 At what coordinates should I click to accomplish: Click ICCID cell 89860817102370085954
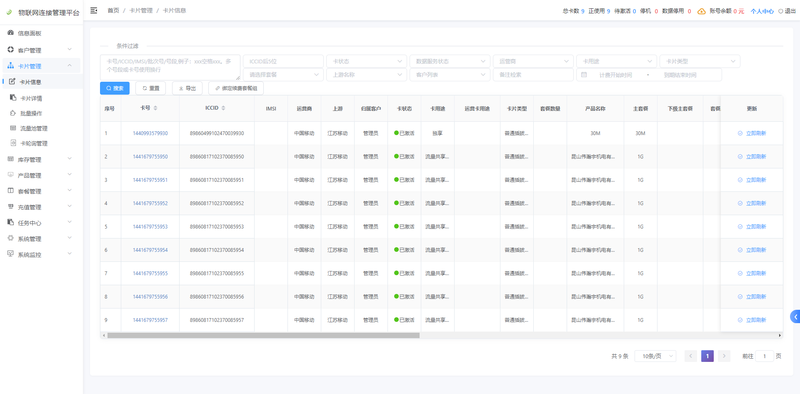point(217,250)
